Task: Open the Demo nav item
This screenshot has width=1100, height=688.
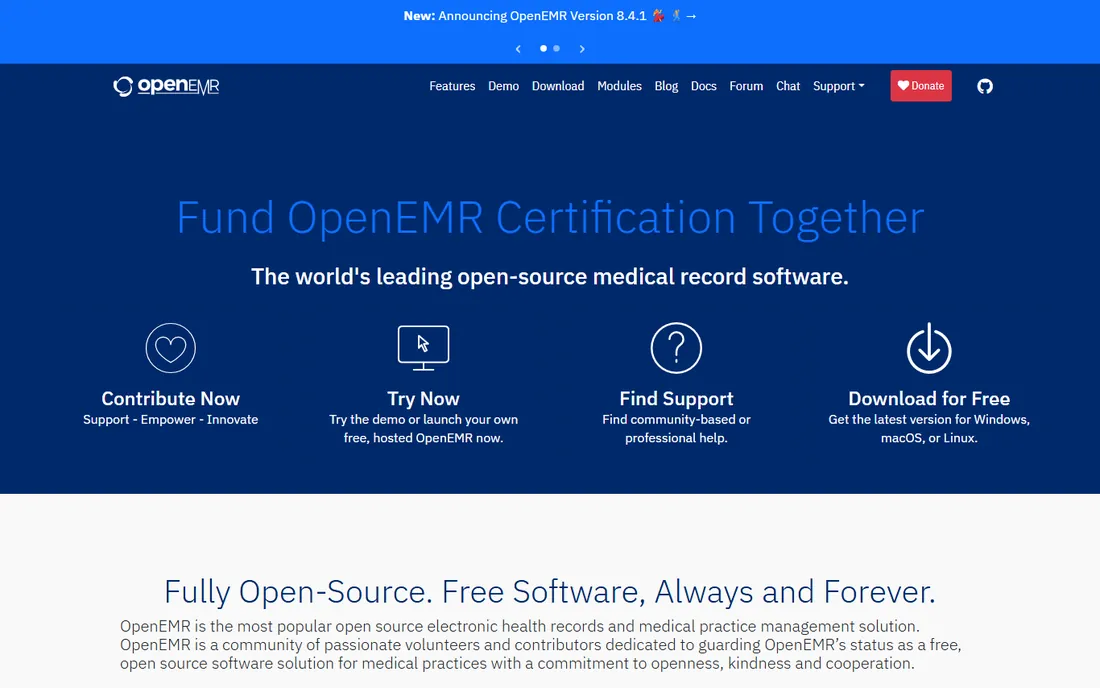Action: click(504, 86)
